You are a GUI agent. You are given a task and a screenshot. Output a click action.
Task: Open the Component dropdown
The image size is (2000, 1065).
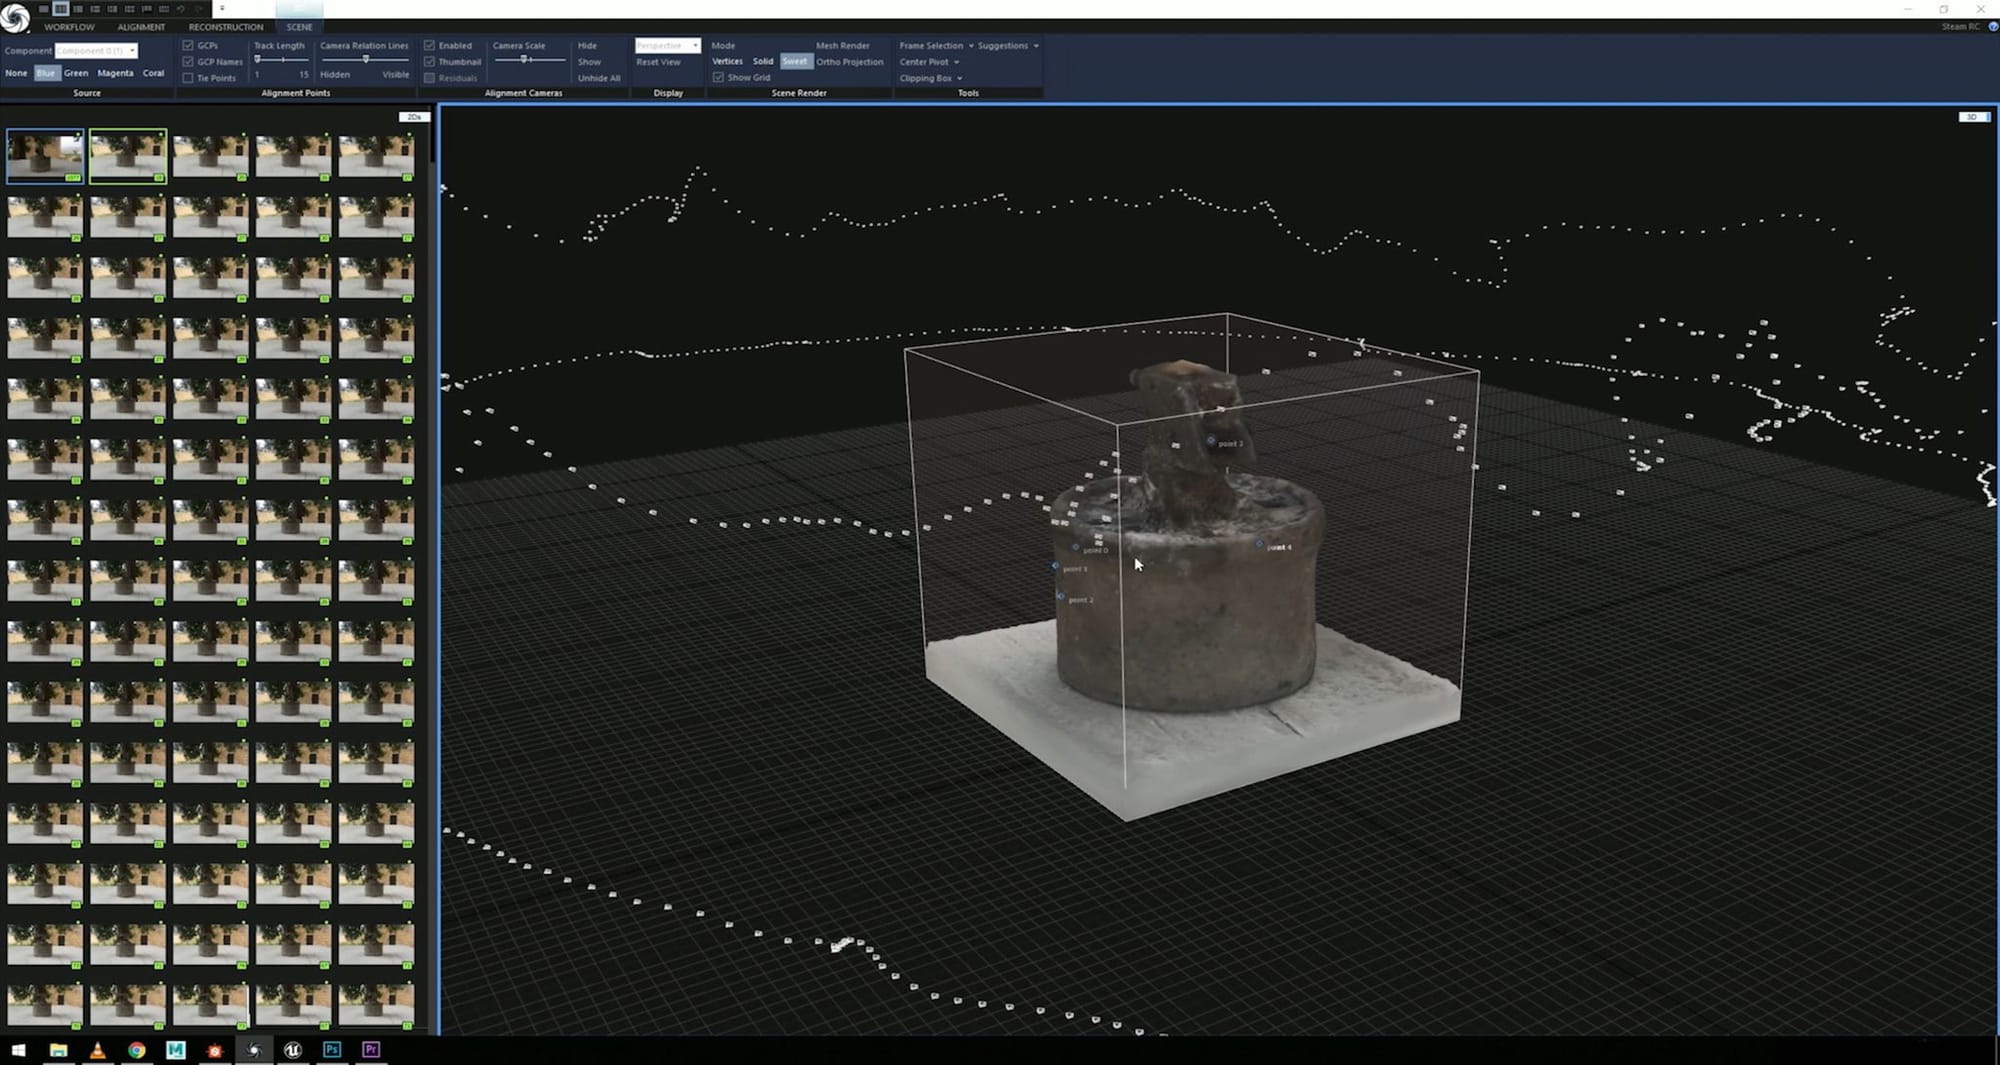pos(96,51)
